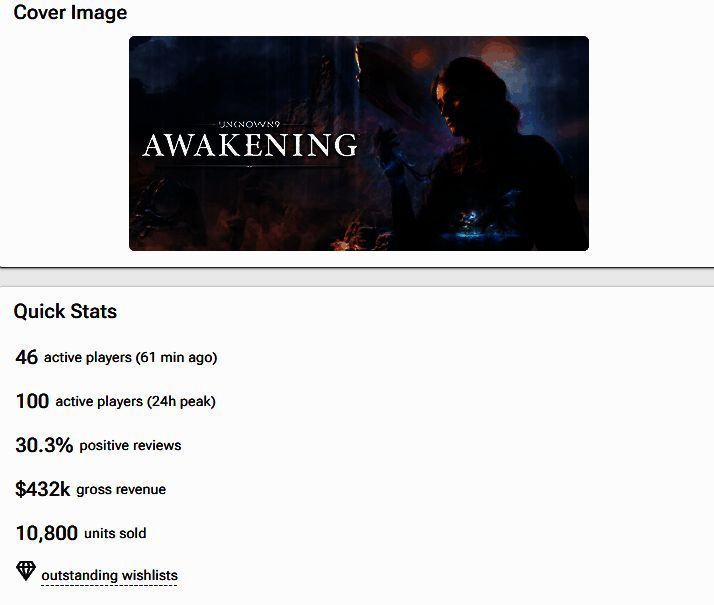Click the $432k revenue figure
Screen dimensions: 714x605
coord(42,489)
